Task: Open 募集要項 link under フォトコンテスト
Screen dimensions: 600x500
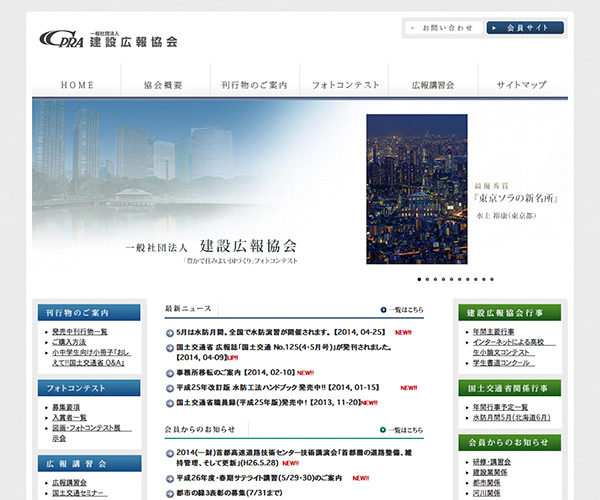Action: click(x=67, y=407)
